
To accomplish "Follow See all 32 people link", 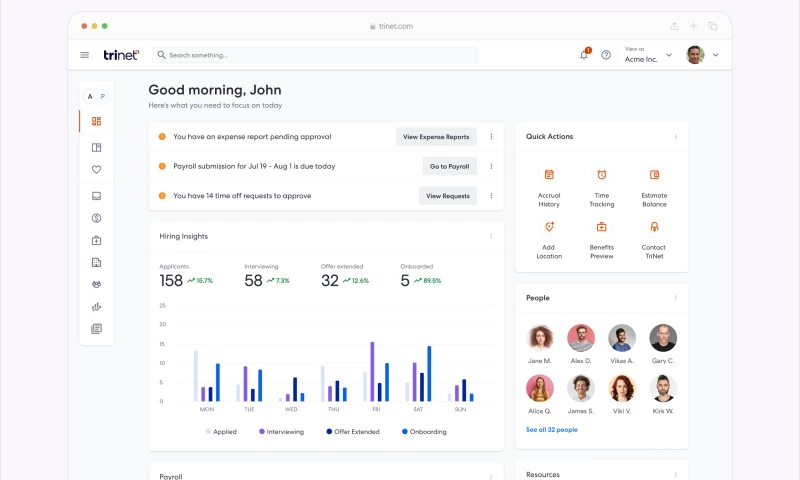I will point(552,430).
